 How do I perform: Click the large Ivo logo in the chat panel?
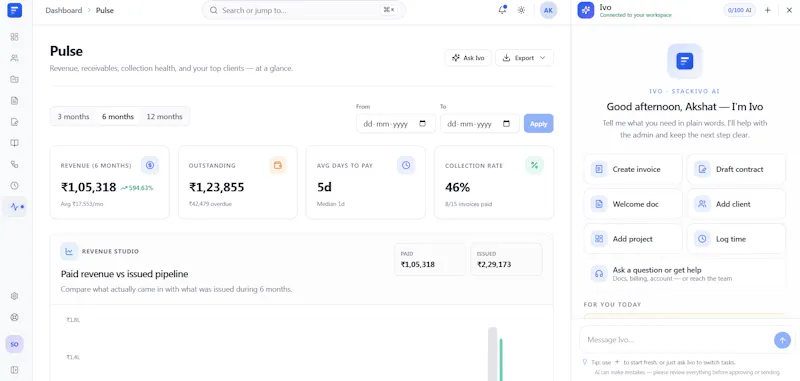pyautogui.click(x=685, y=61)
